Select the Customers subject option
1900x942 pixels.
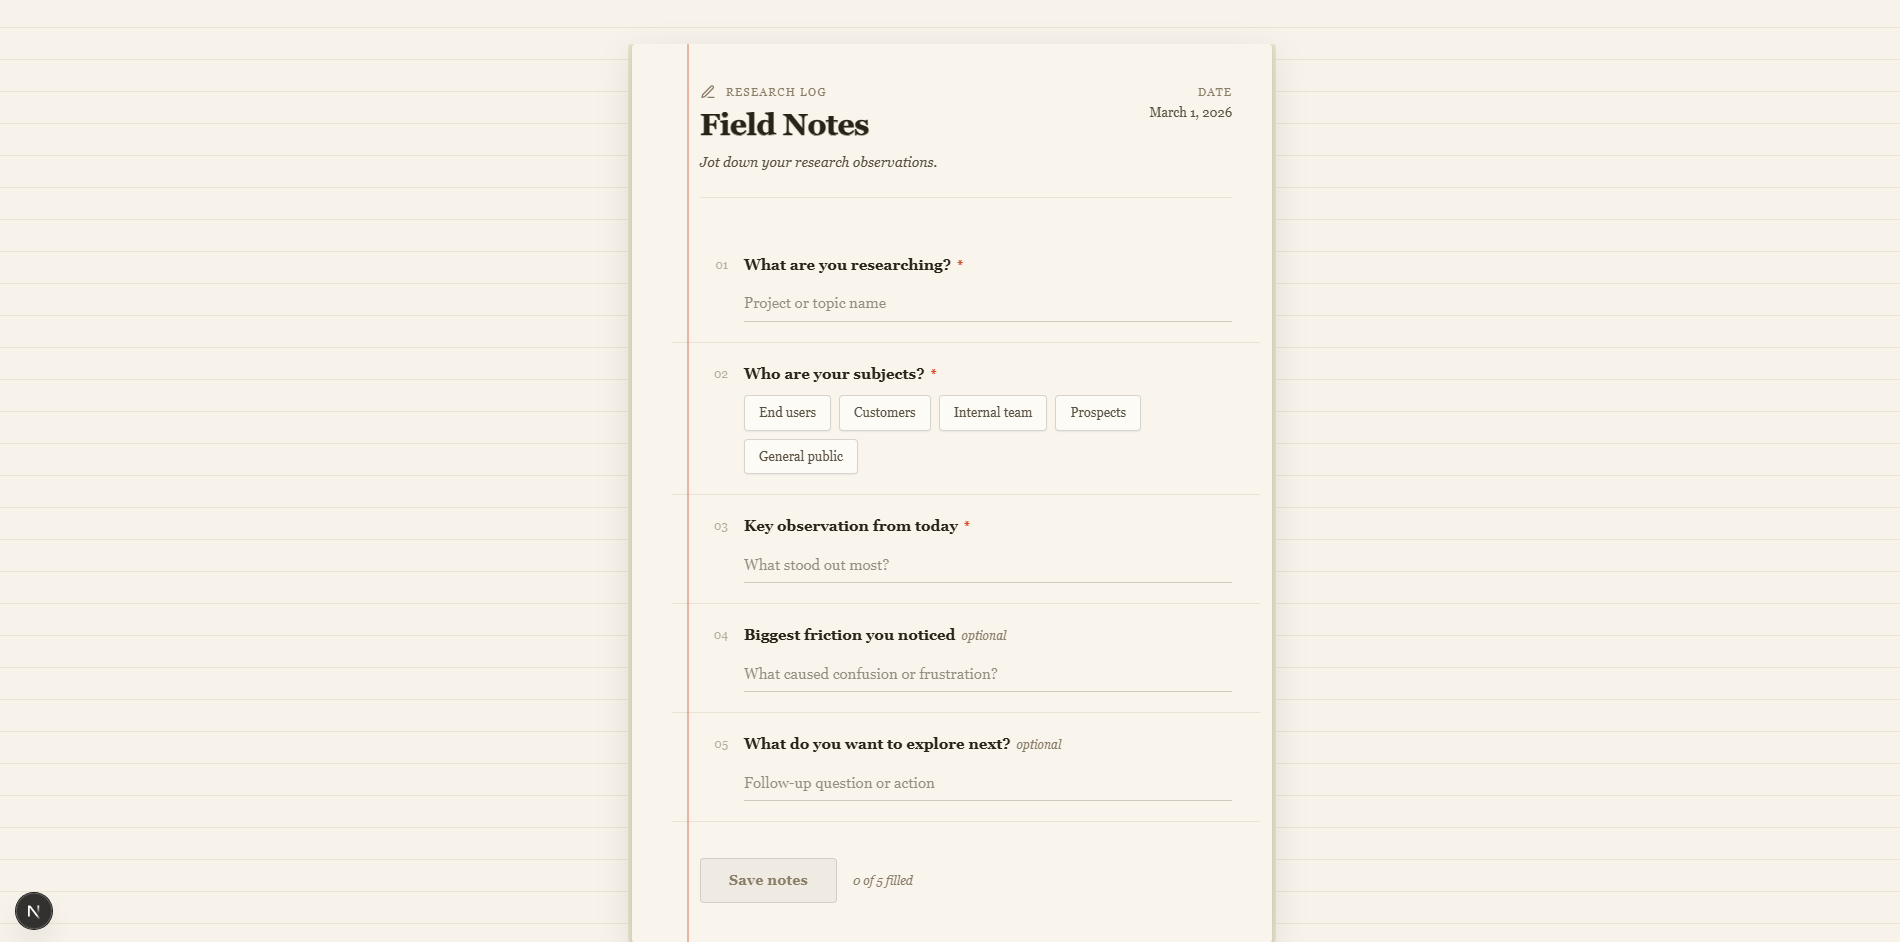884,413
